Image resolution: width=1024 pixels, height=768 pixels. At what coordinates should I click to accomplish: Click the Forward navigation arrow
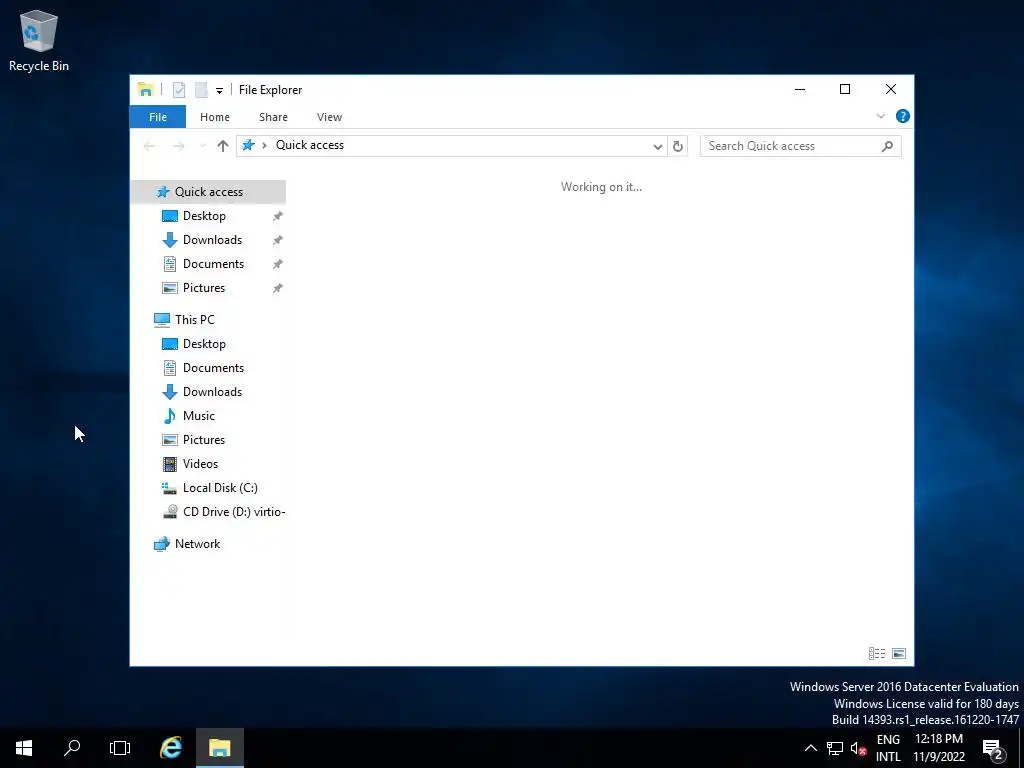click(178, 146)
